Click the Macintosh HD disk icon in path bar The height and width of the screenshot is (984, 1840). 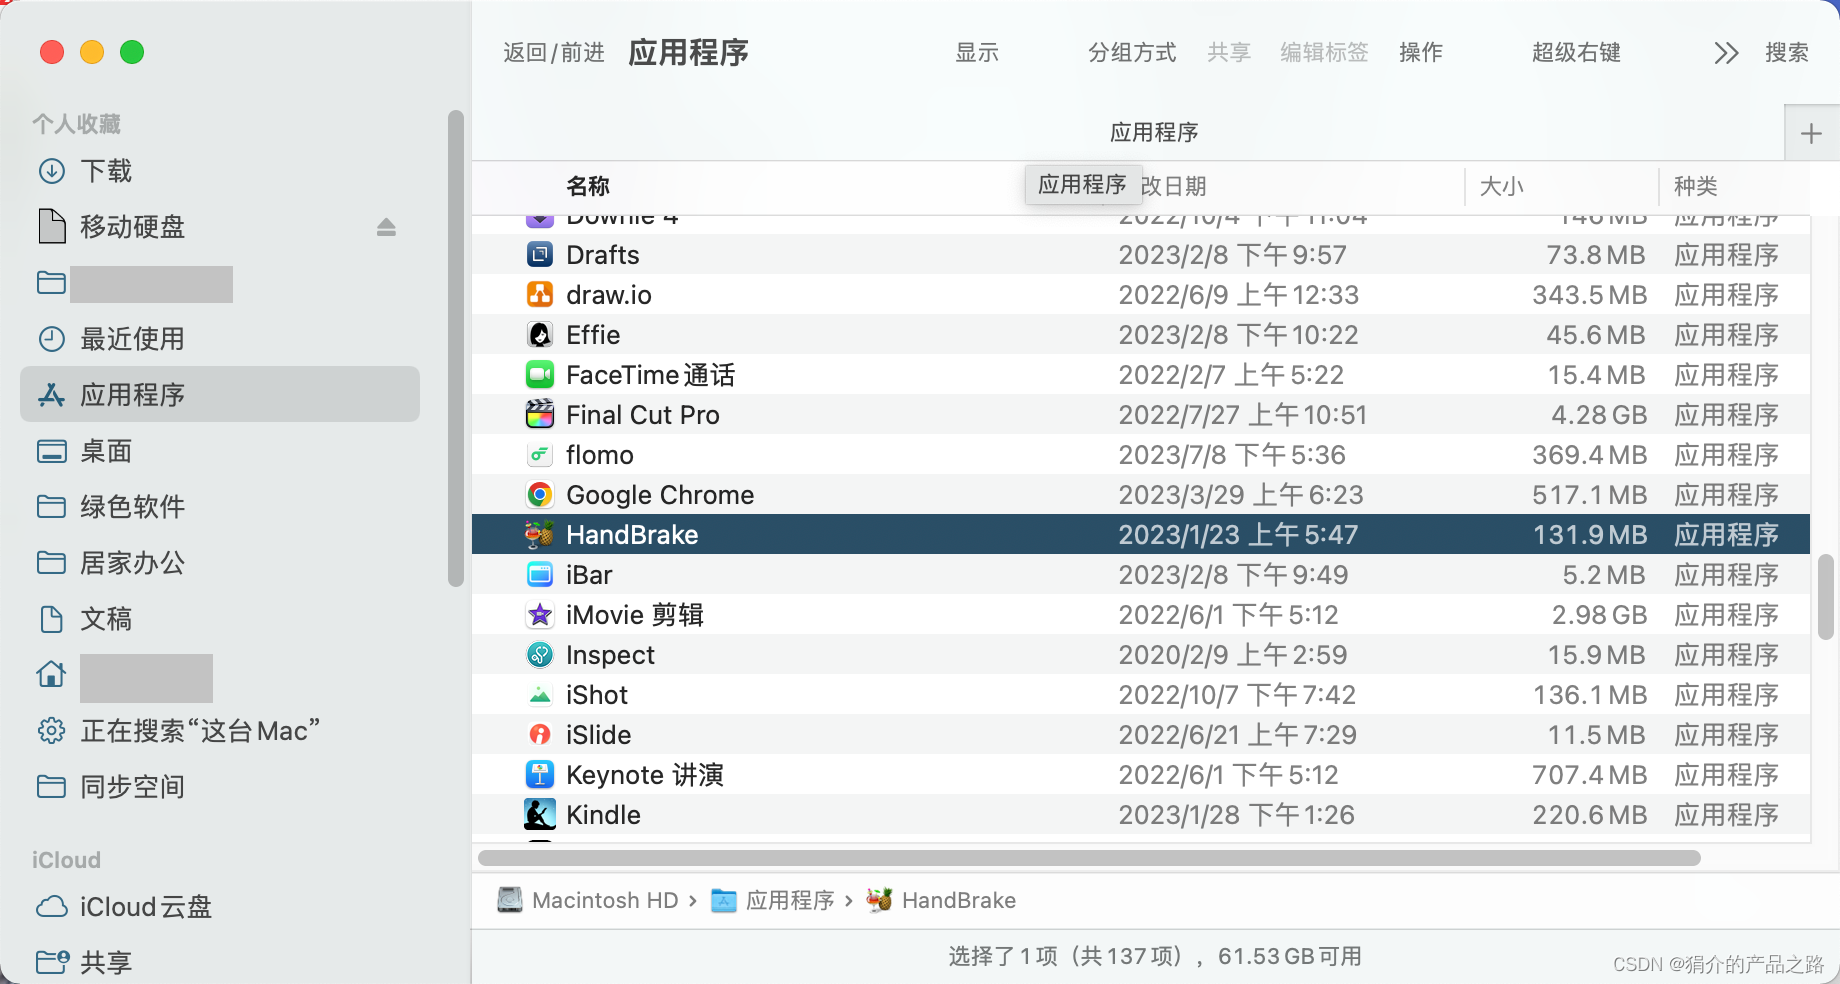510,900
